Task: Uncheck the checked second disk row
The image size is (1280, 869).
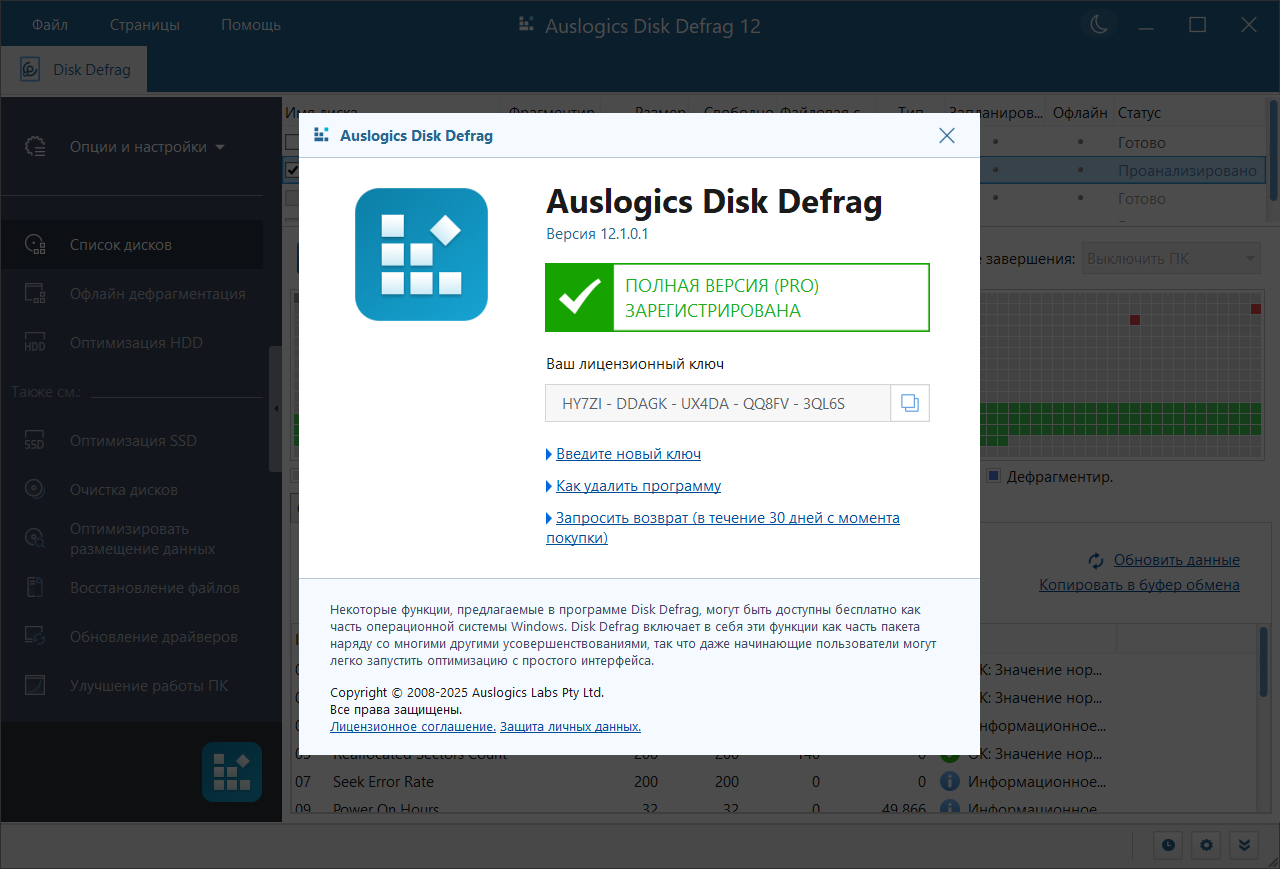Action: (292, 171)
